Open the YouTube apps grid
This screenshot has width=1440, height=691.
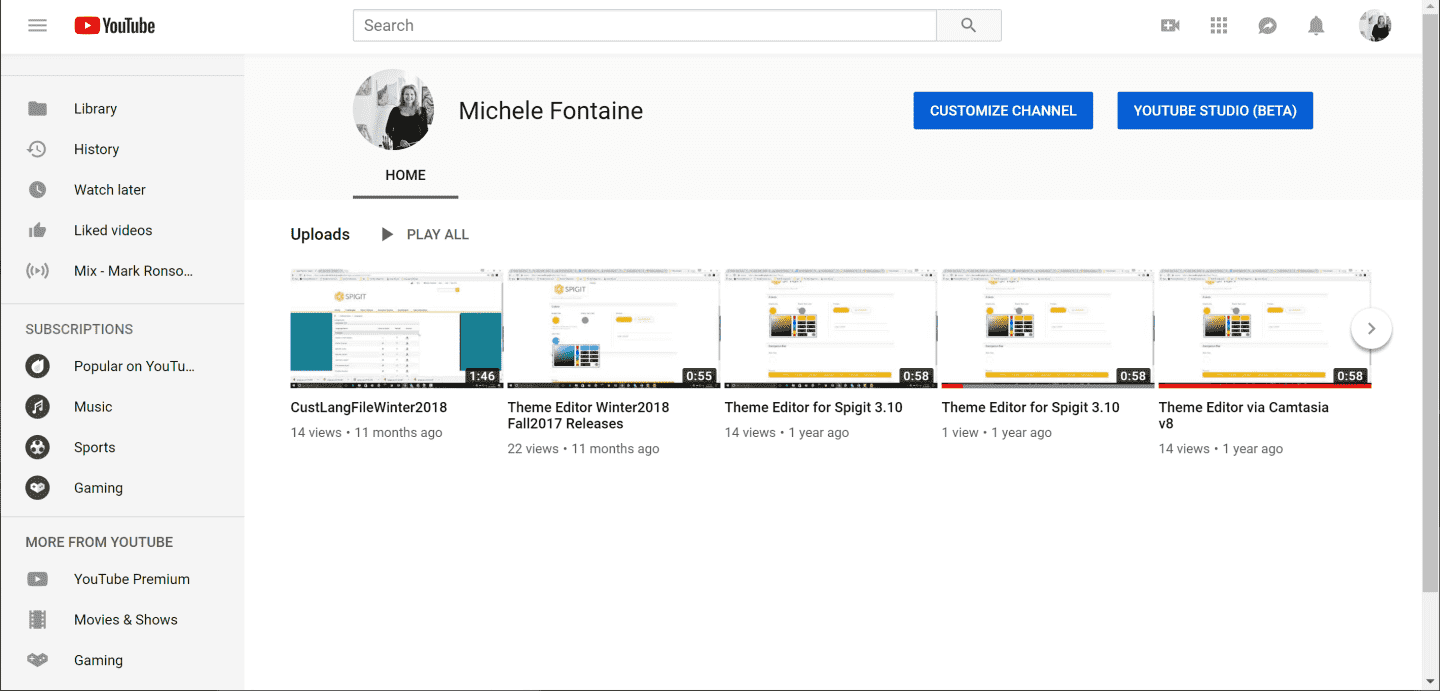point(1218,26)
